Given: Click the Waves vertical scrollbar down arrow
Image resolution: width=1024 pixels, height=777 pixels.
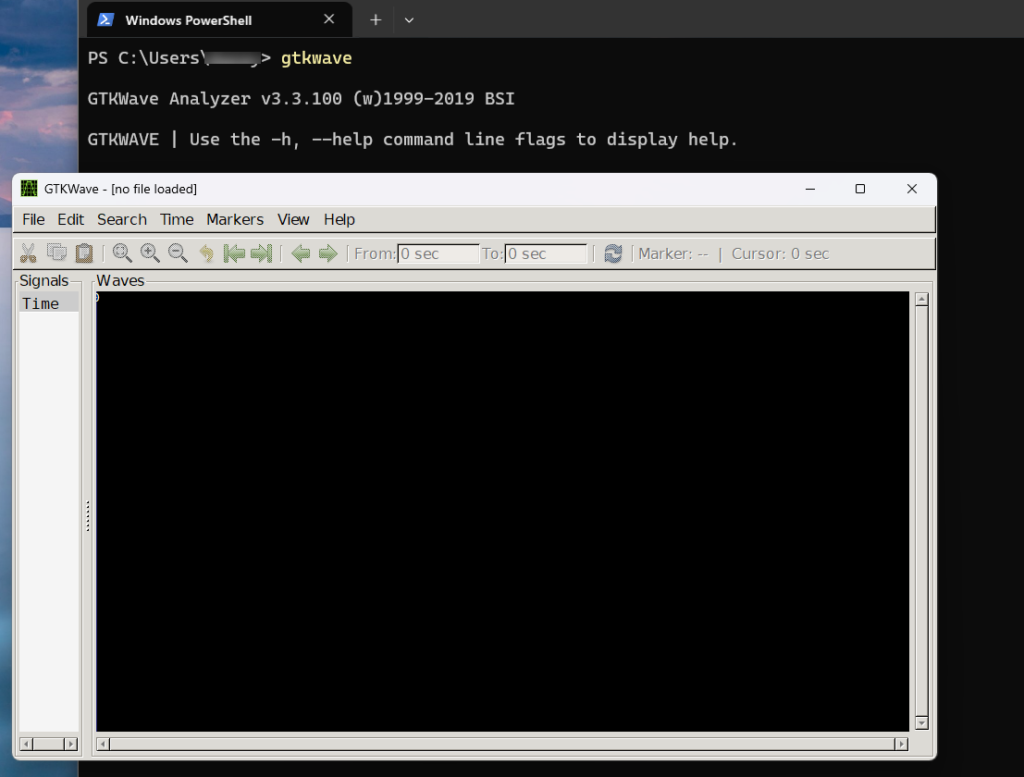Looking at the screenshot, I should [921, 723].
